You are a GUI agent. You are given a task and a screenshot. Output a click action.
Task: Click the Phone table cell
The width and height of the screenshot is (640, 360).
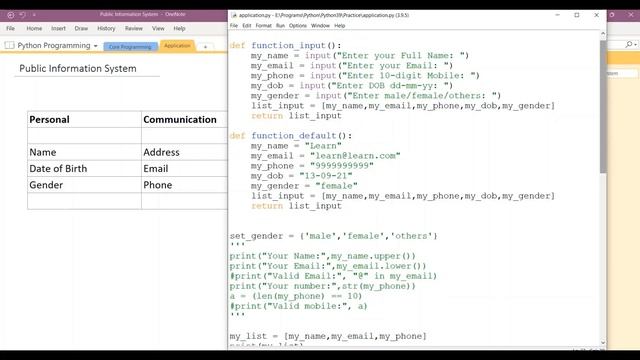pyautogui.click(x=184, y=185)
